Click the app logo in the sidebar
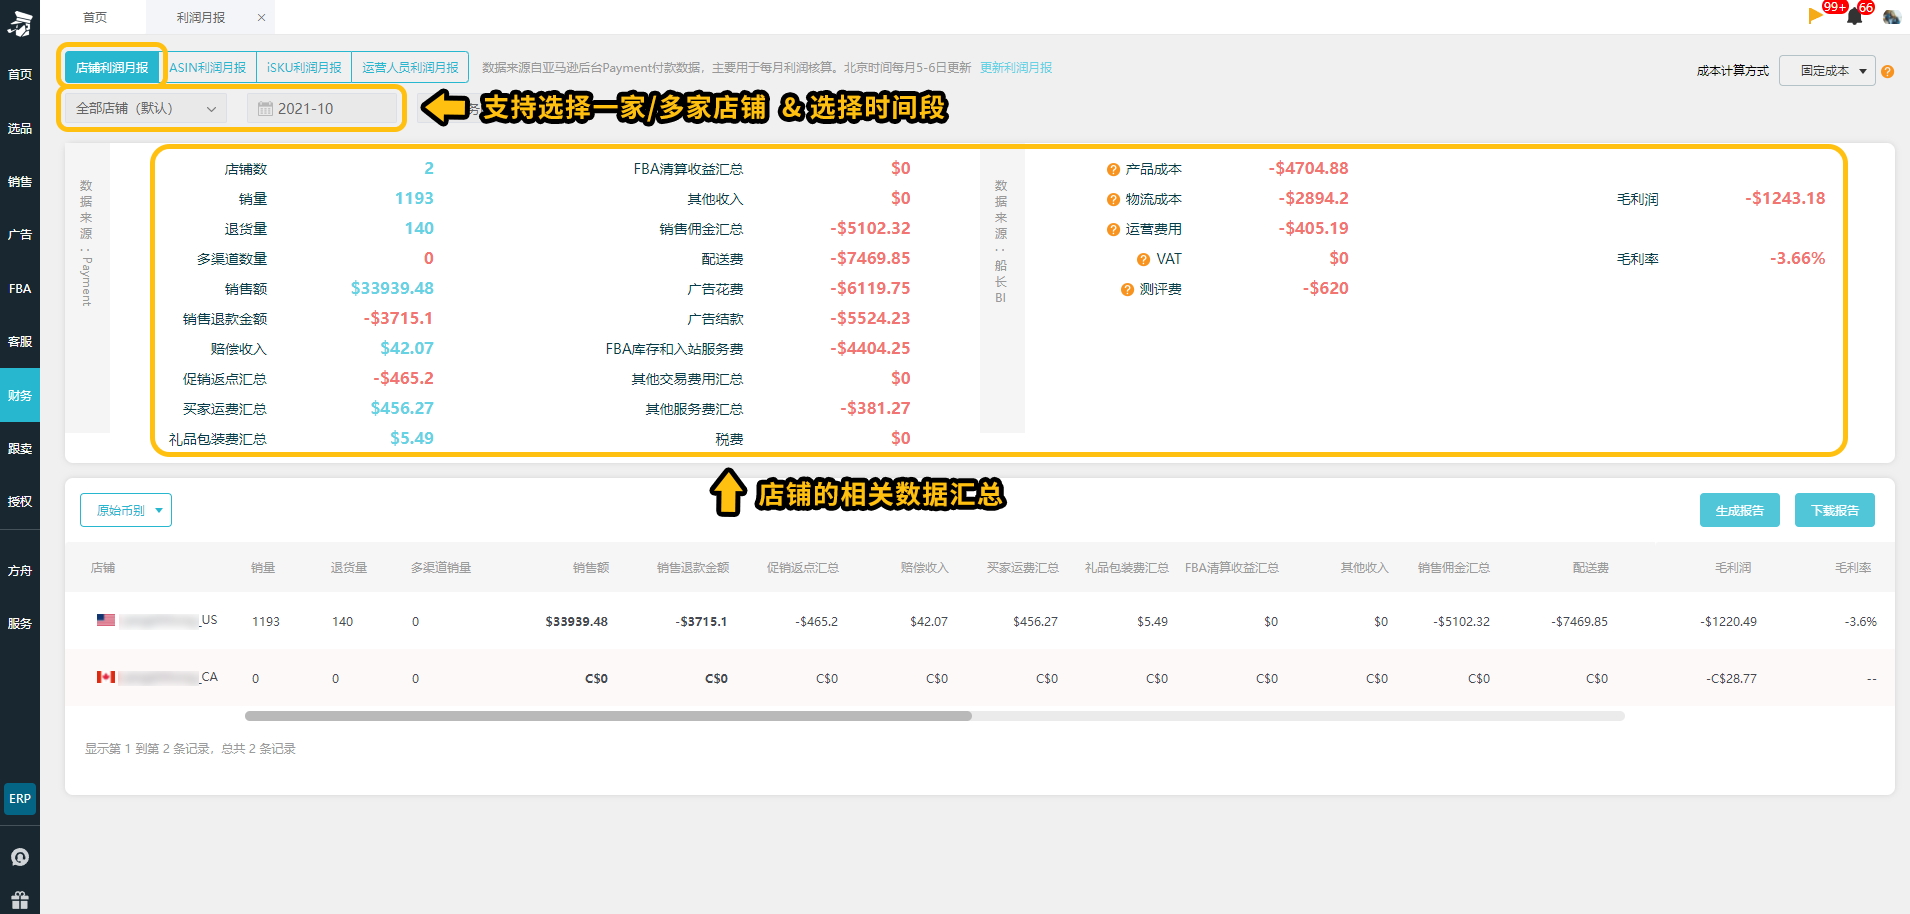The image size is (1910, 914). tap(20, 22)
